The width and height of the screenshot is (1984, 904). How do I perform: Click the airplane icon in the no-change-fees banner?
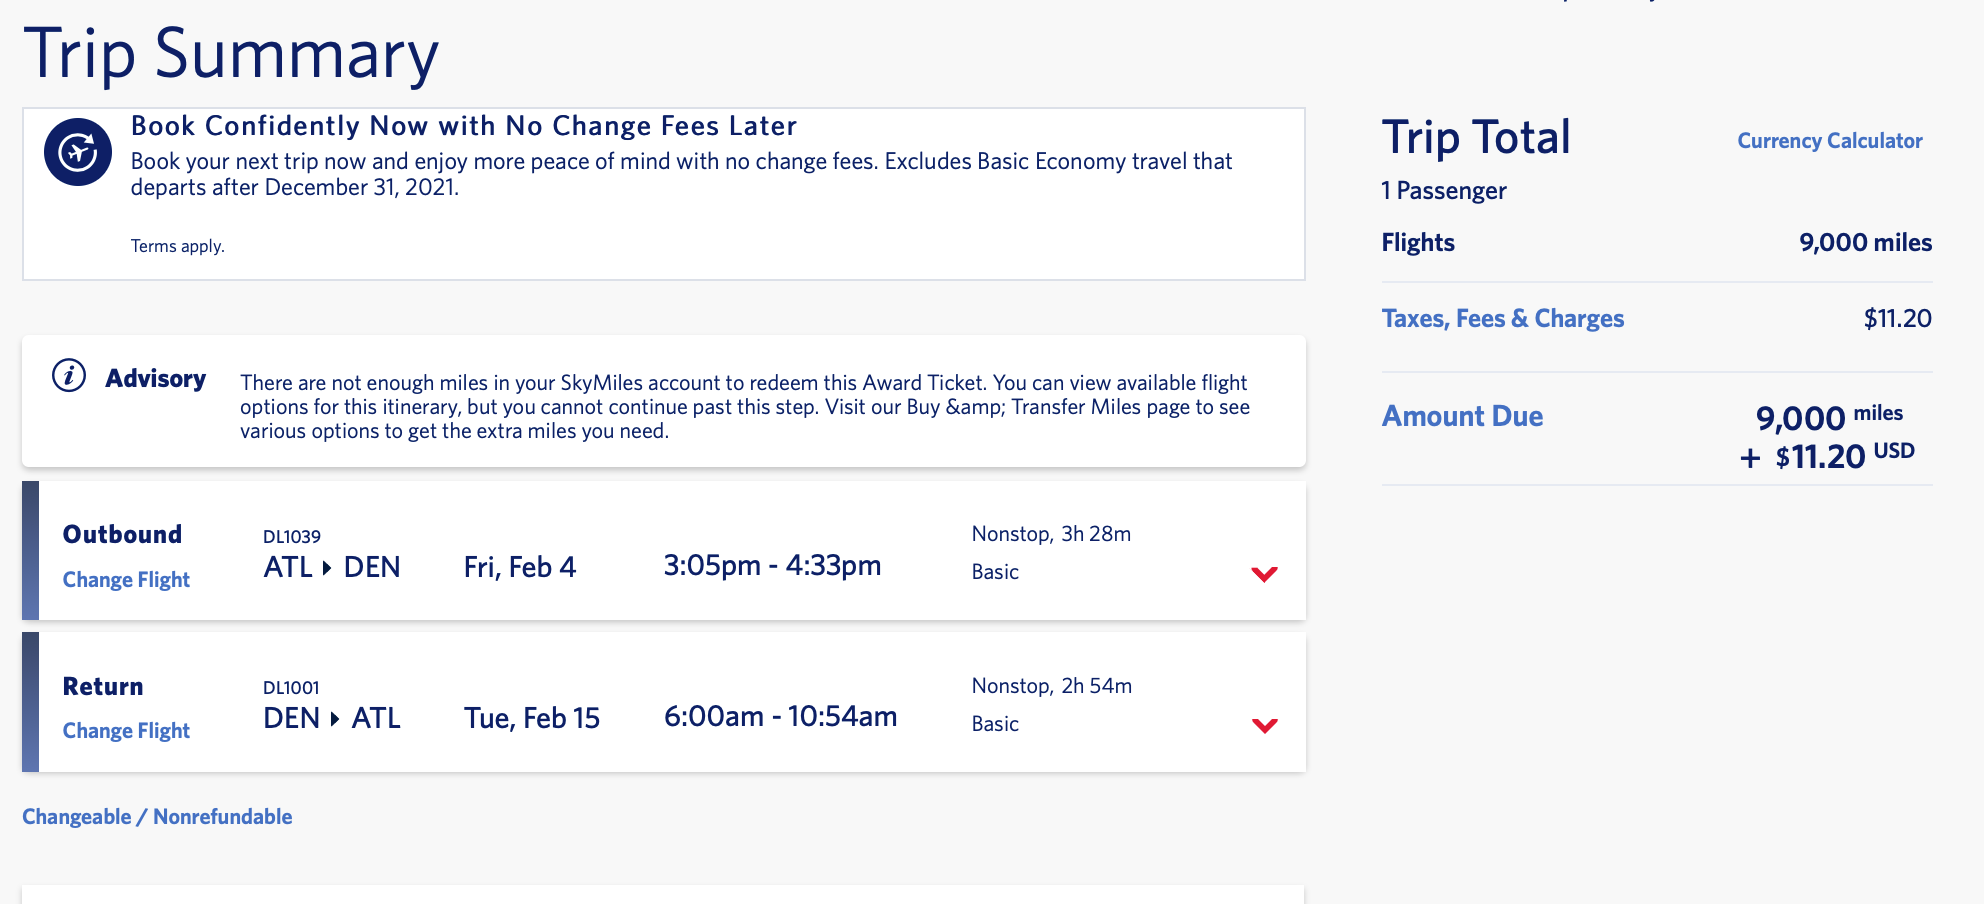click(78, 152)
